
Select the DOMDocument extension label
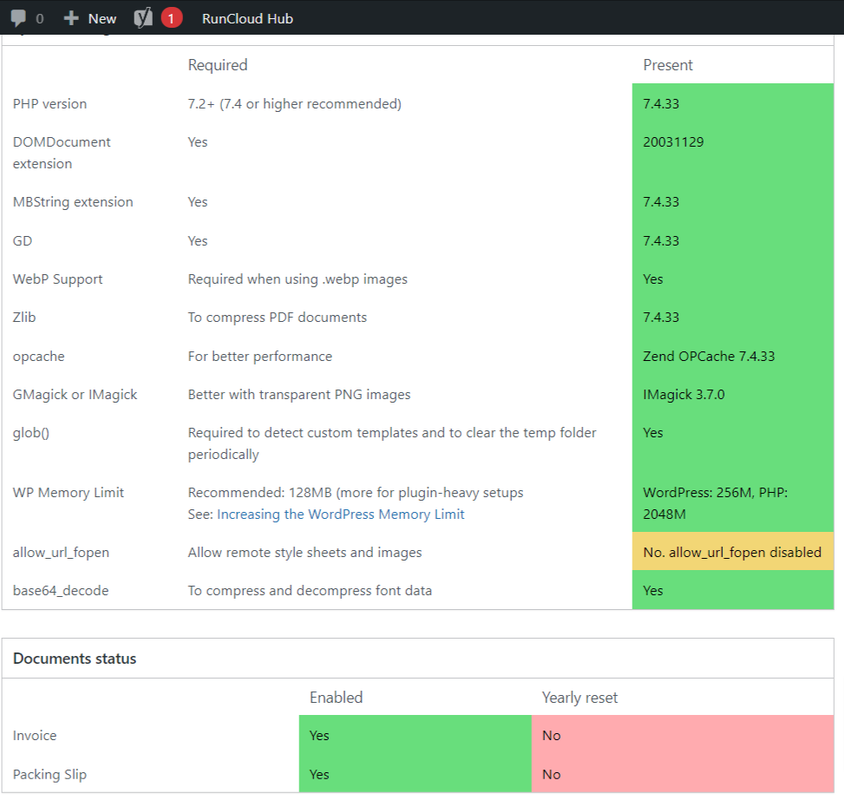(x=61, y=153)
